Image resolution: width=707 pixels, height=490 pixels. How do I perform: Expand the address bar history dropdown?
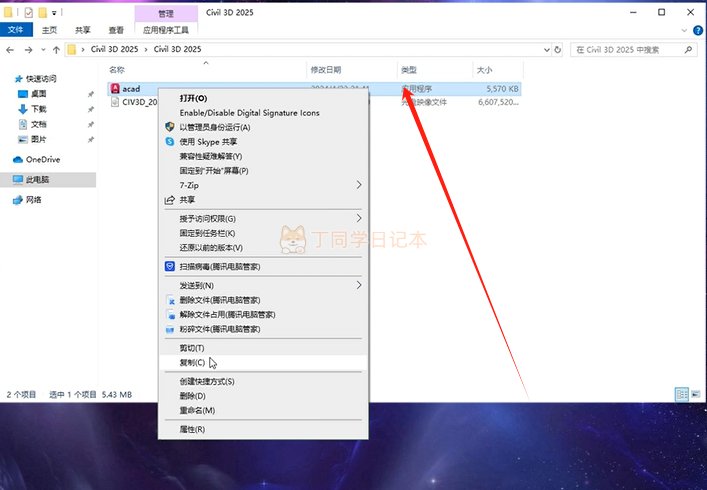546,50
